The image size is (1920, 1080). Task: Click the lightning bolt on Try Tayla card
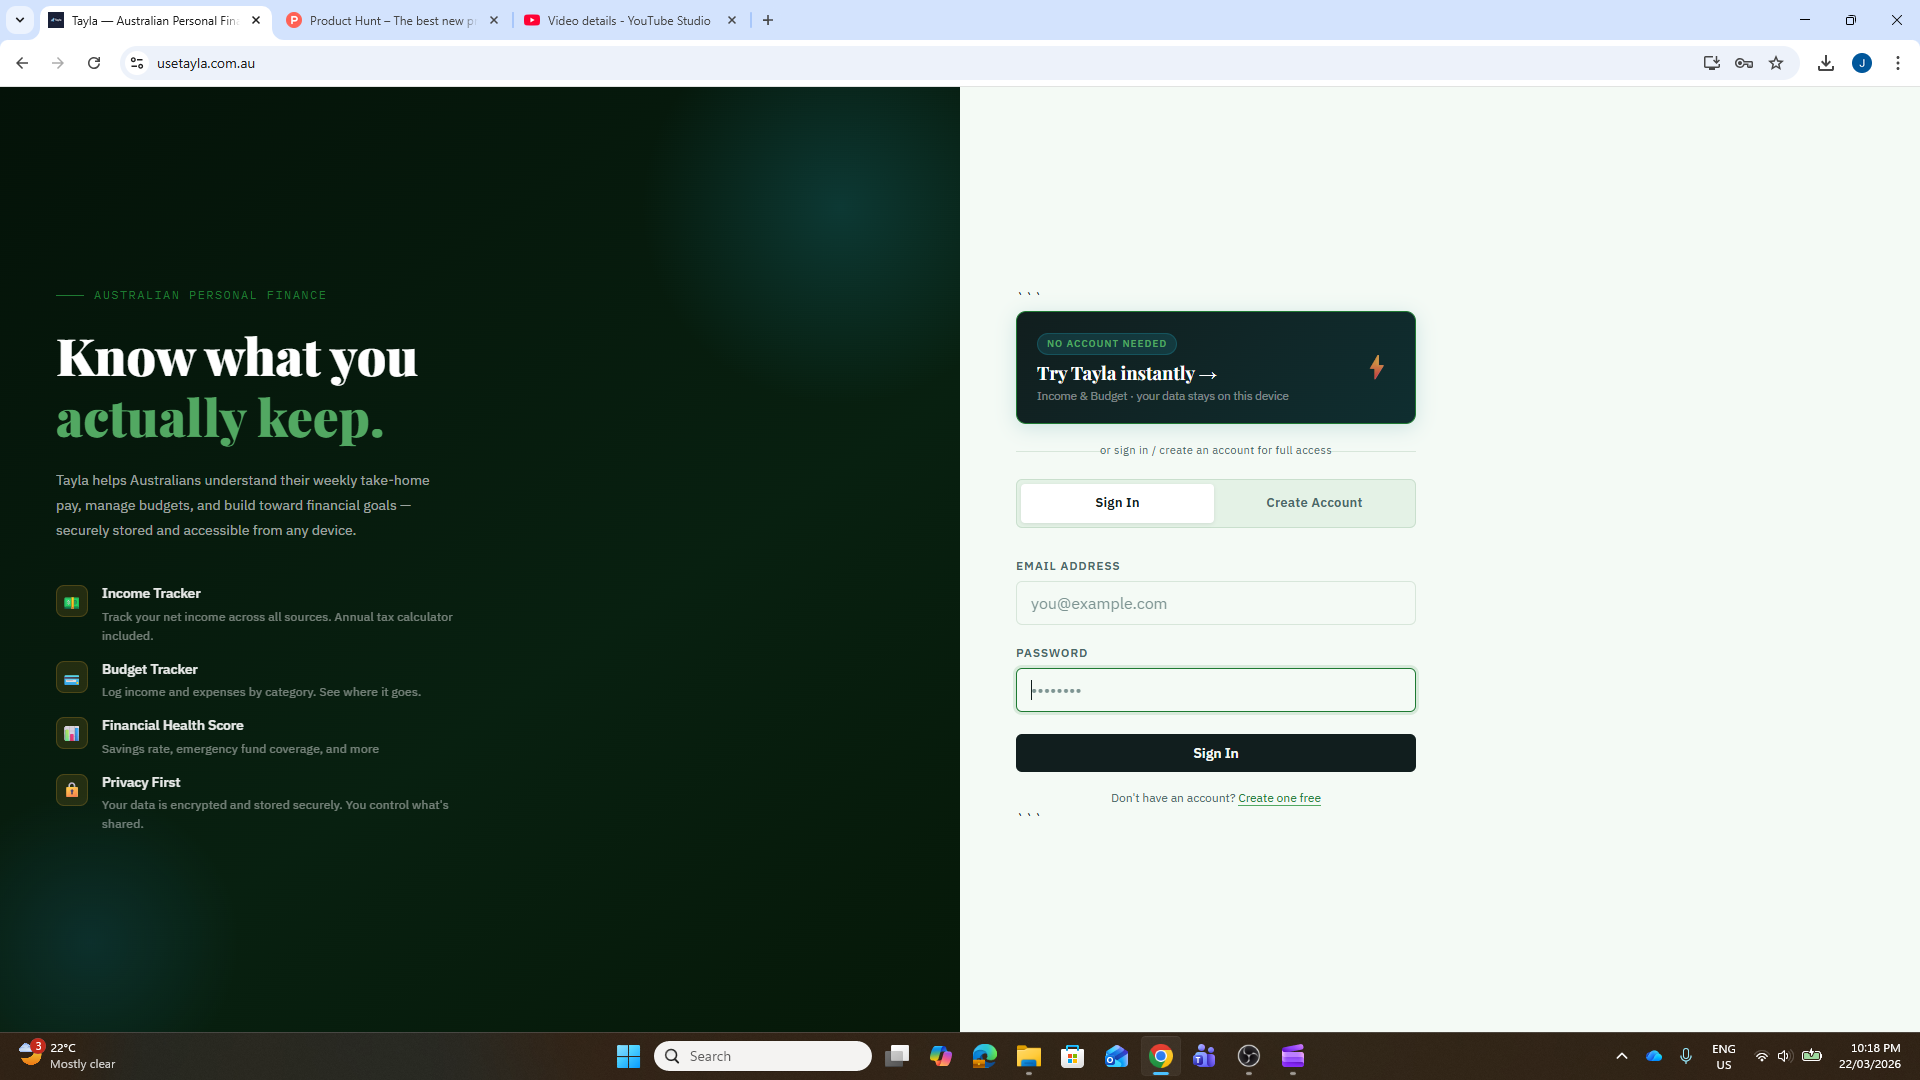(1377, 367)
